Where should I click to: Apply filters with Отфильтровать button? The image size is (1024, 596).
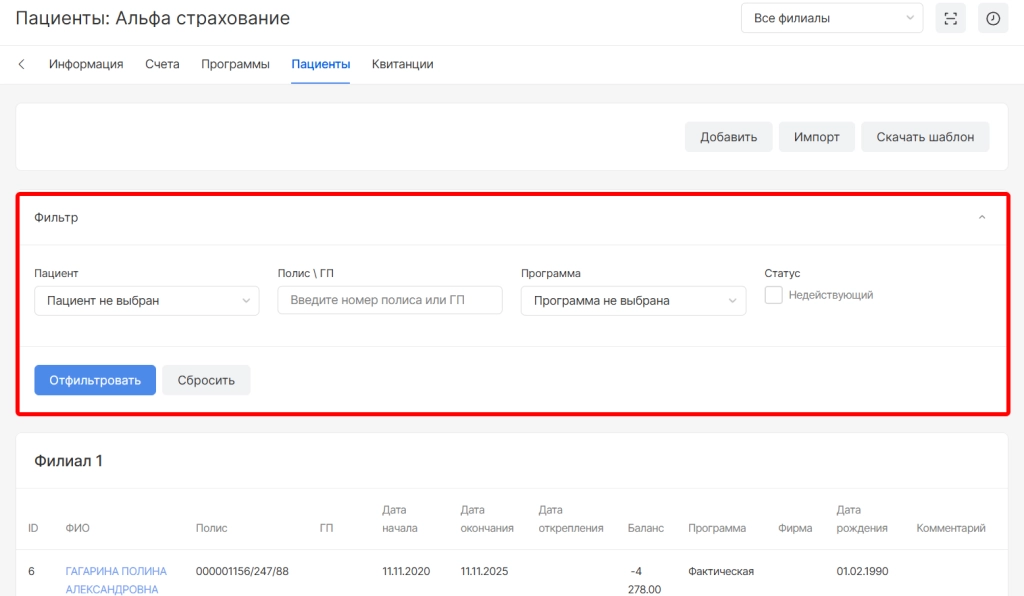pyautogui.click(x=95, y=380)
